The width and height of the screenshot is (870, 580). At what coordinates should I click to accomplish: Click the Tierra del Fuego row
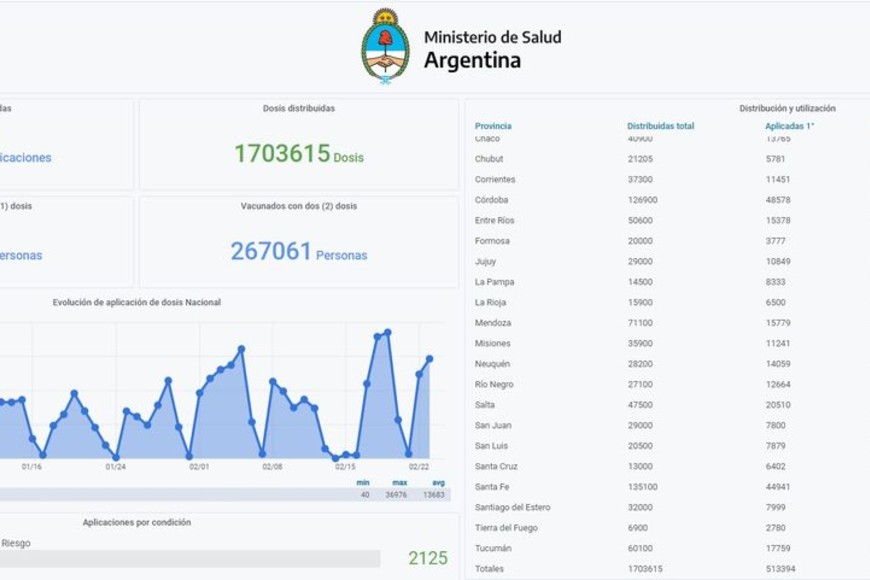(502, 528)
